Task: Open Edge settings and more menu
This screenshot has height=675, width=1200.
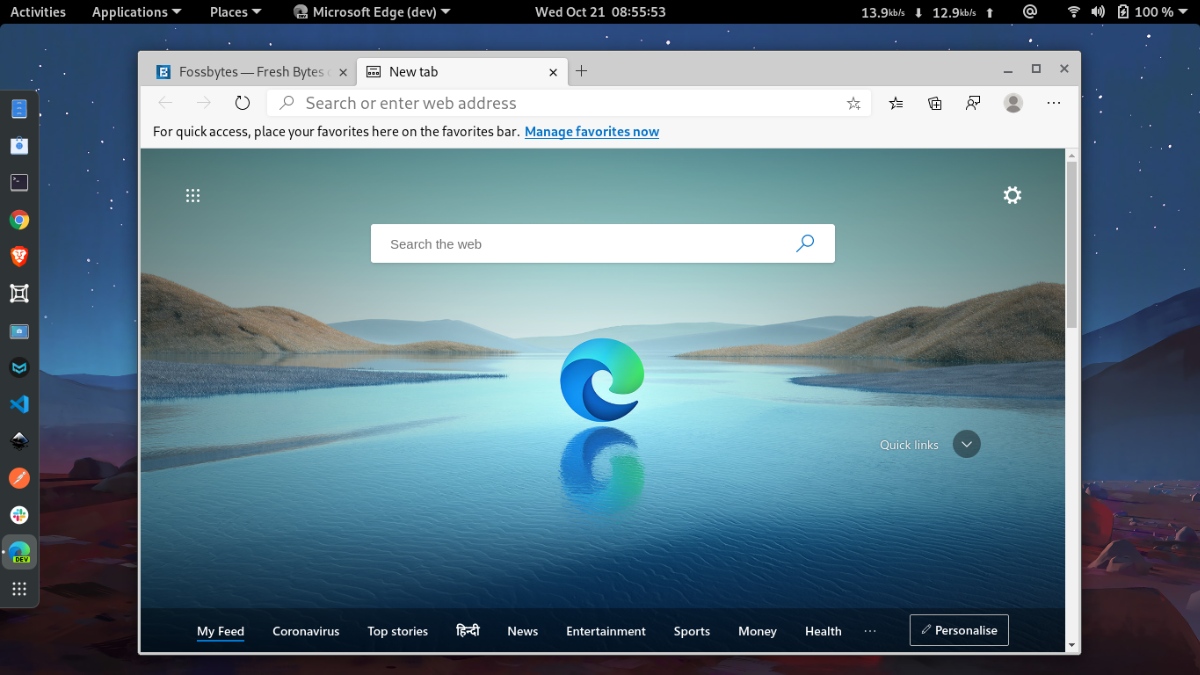Action: 1053,103
